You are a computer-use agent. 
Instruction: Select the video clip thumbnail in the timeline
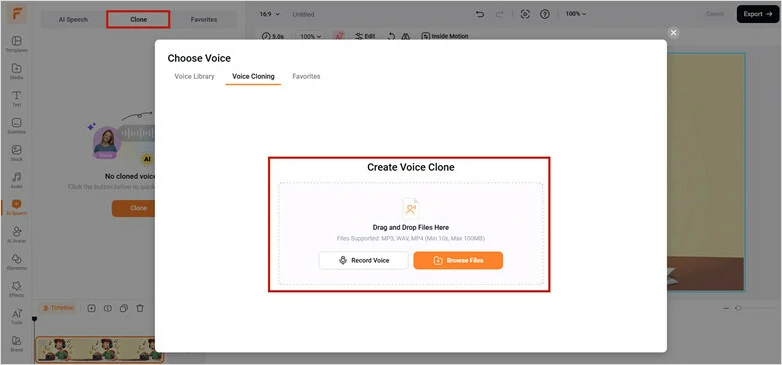tap(100, 349)
